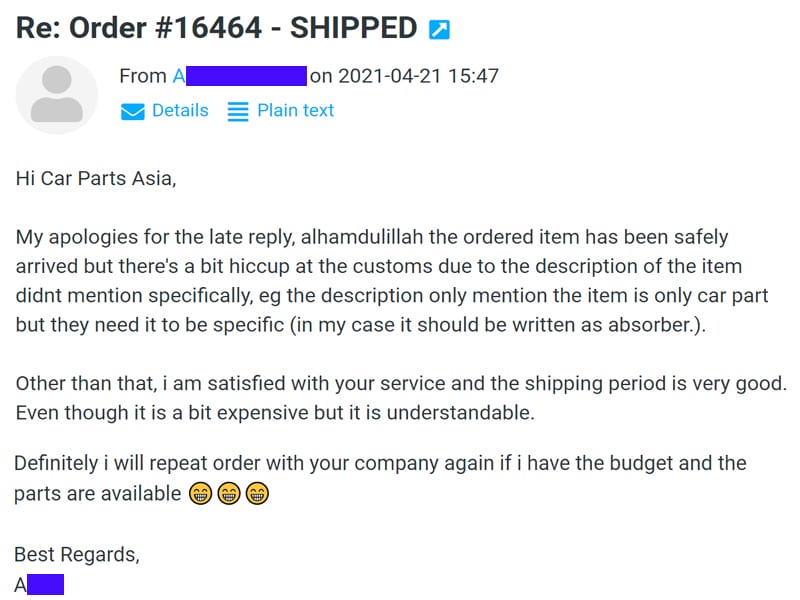The width and height of the screenshot is (800, 600).
Task: Click the first grinning emoji
Action: [201, 493]
